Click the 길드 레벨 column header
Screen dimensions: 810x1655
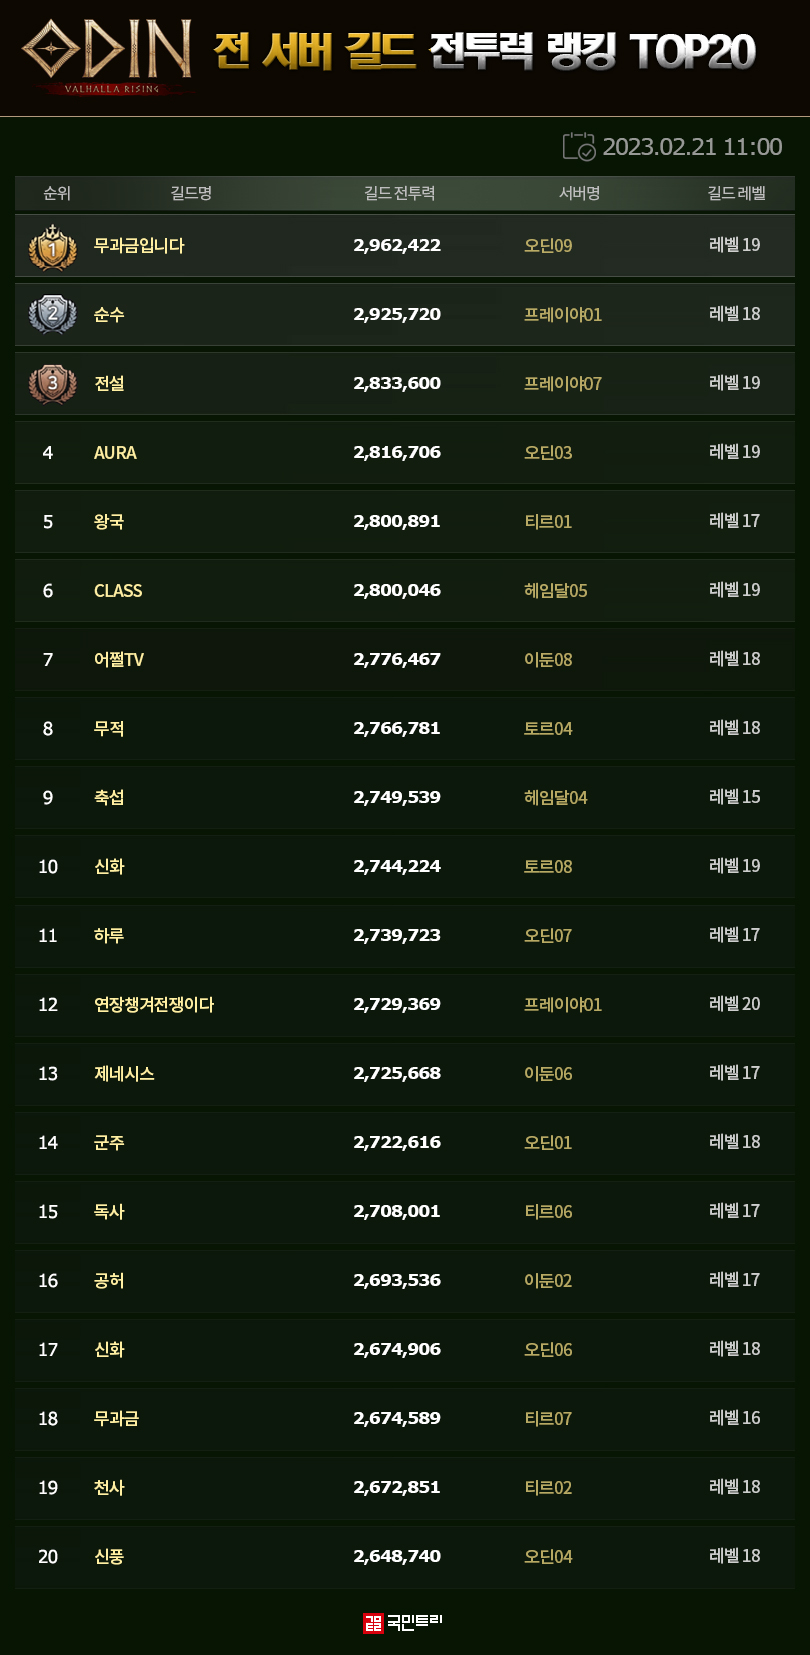pos(736,193)
